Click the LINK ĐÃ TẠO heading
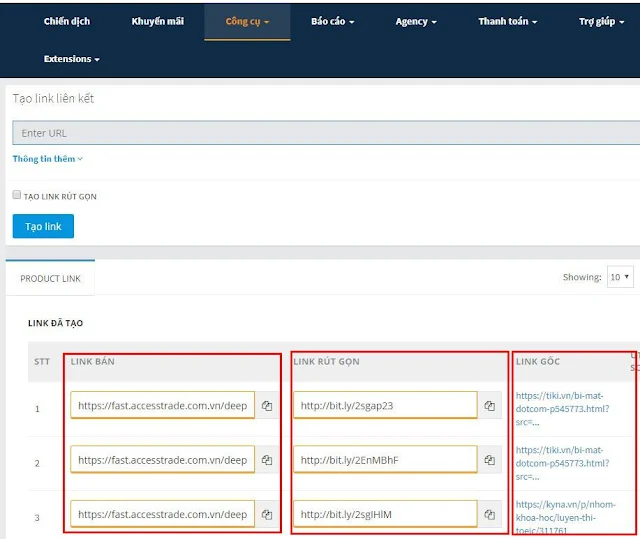Screen dimensions: 640x539 (56, 323)
